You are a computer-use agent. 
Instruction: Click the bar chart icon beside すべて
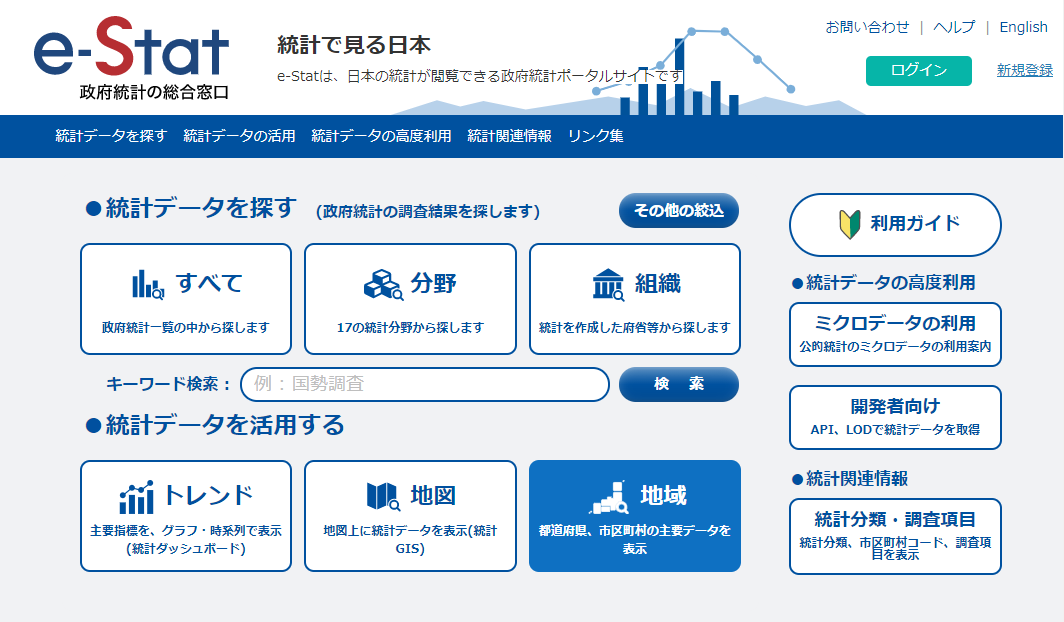click(x=148, y=285)
